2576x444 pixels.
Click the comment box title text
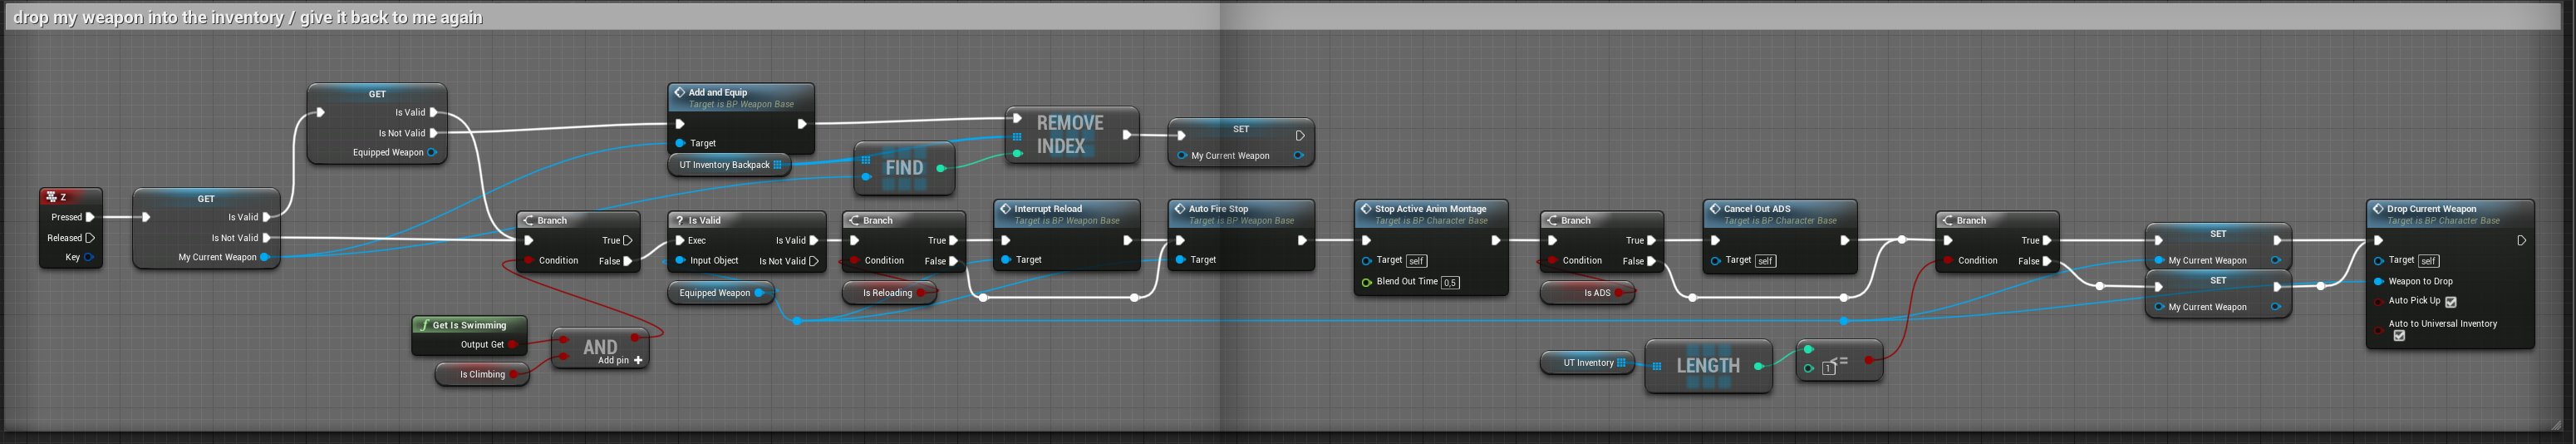[x=247, y=17]
